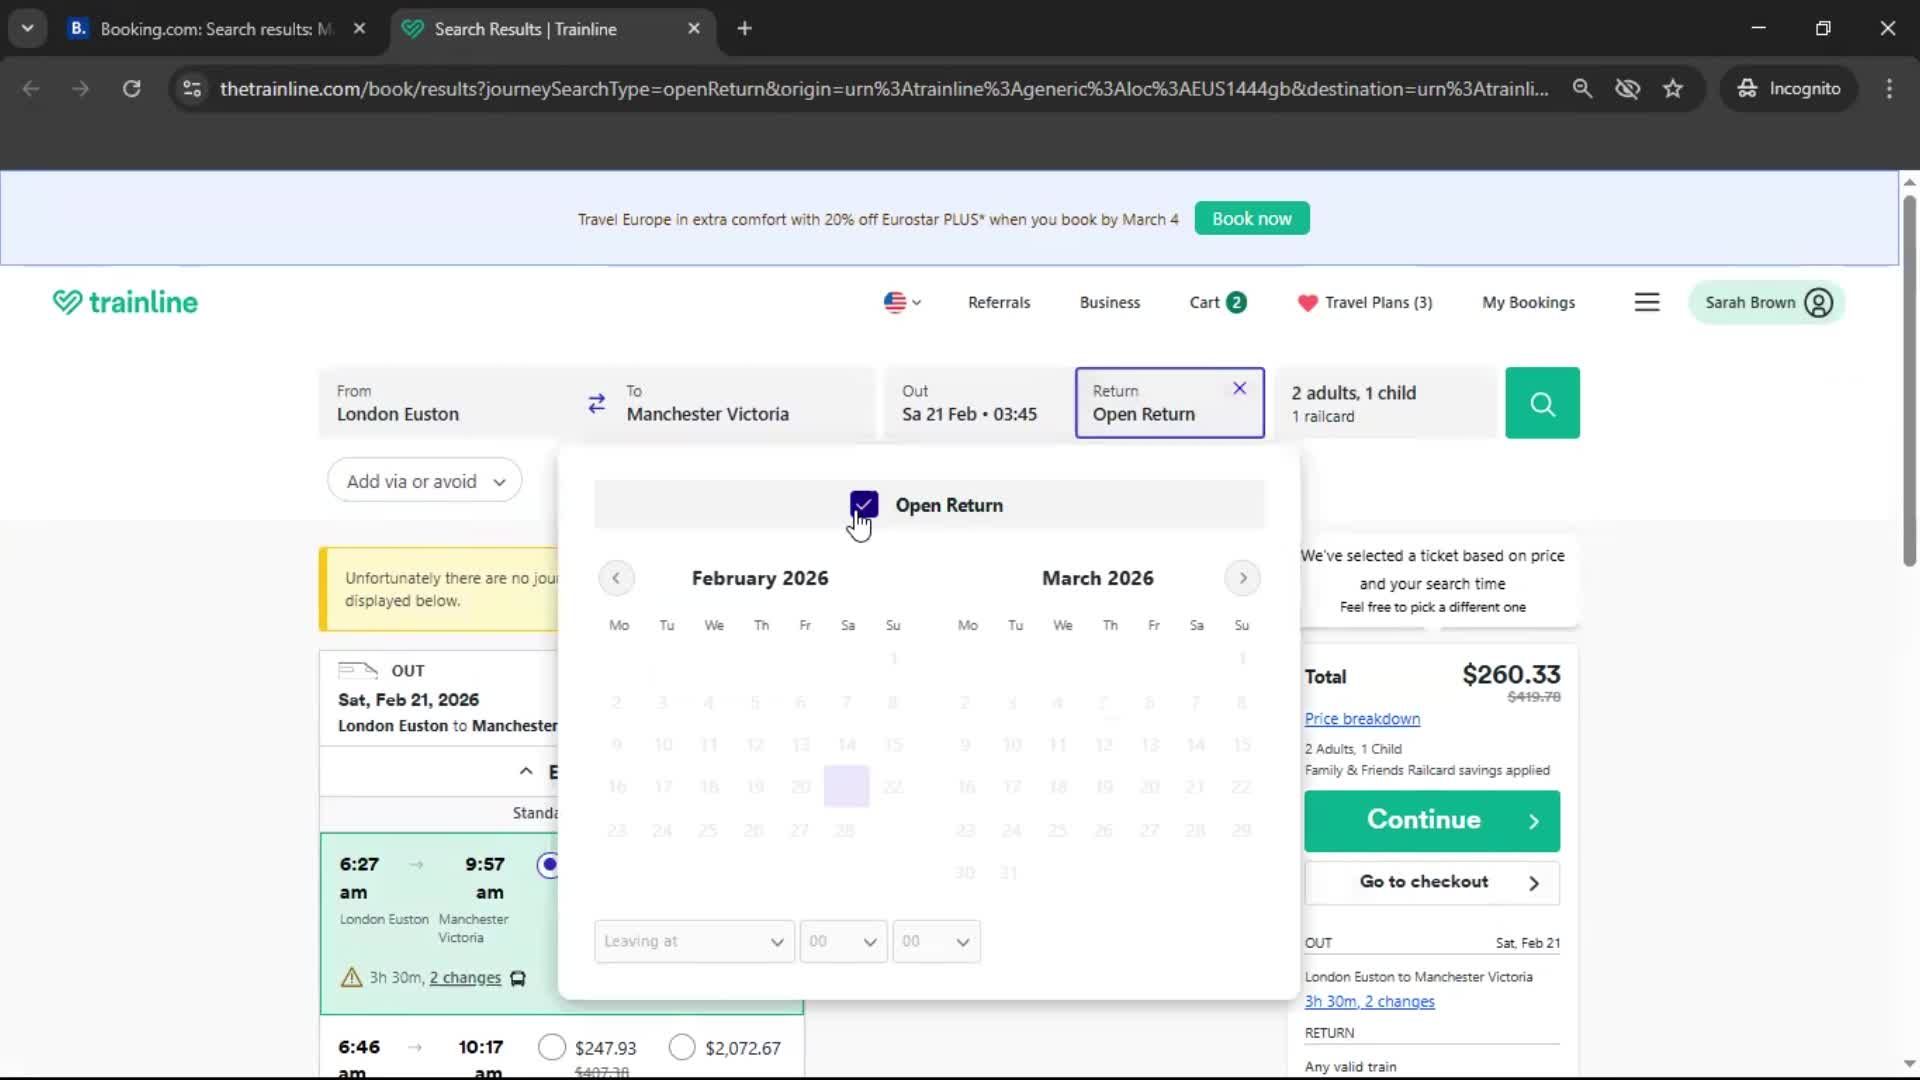Screen dimensions: 1920x1080
Task: Click the Travel Plans heart icon
Action: click(1308, 302)
